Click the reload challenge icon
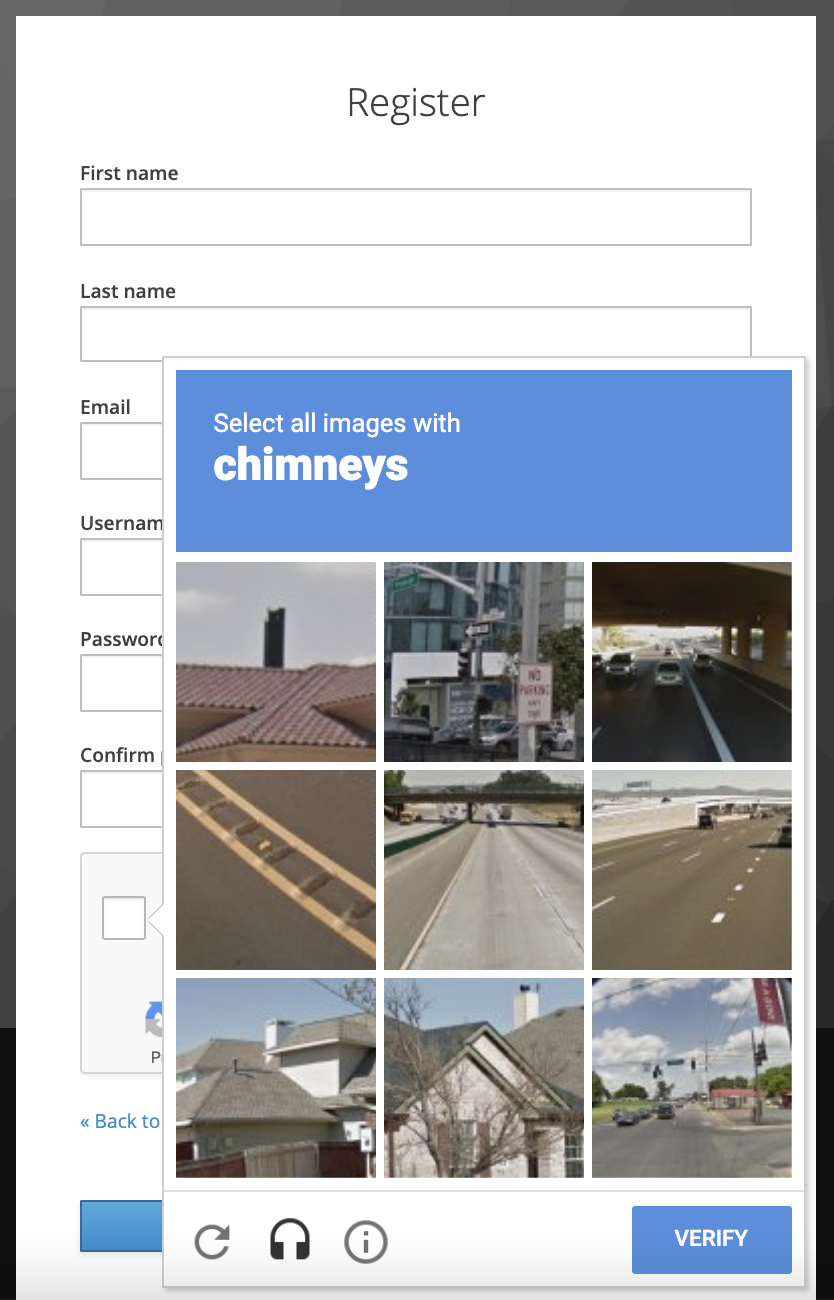Screen dimensions: 834x1300 tap(211, 1240)
